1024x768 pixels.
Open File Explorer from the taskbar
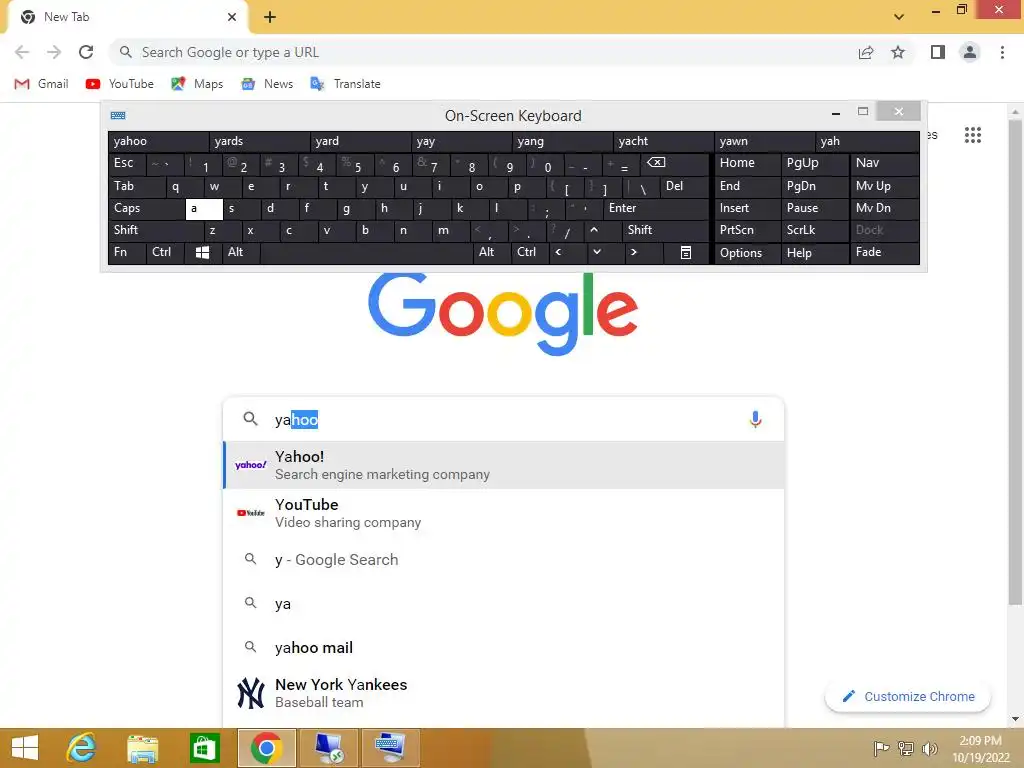142,748
